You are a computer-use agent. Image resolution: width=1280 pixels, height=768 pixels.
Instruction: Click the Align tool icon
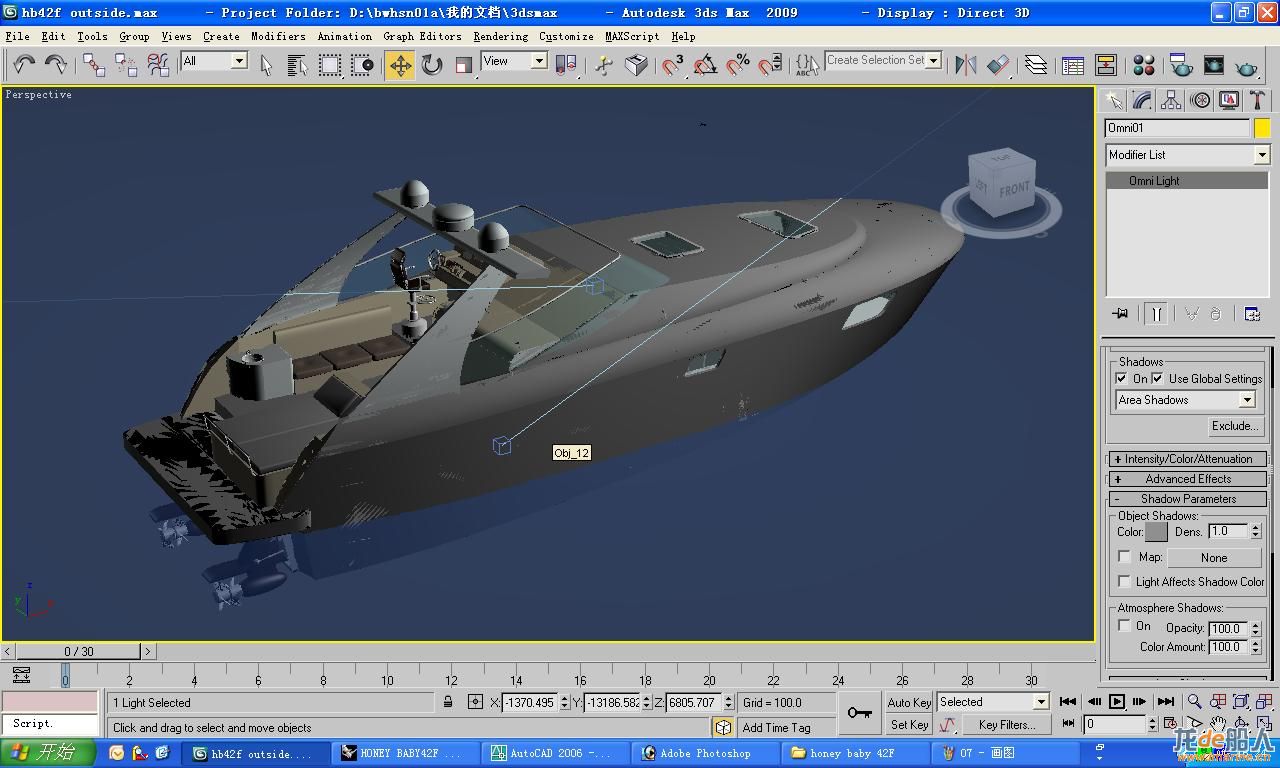tap(998, 65)
